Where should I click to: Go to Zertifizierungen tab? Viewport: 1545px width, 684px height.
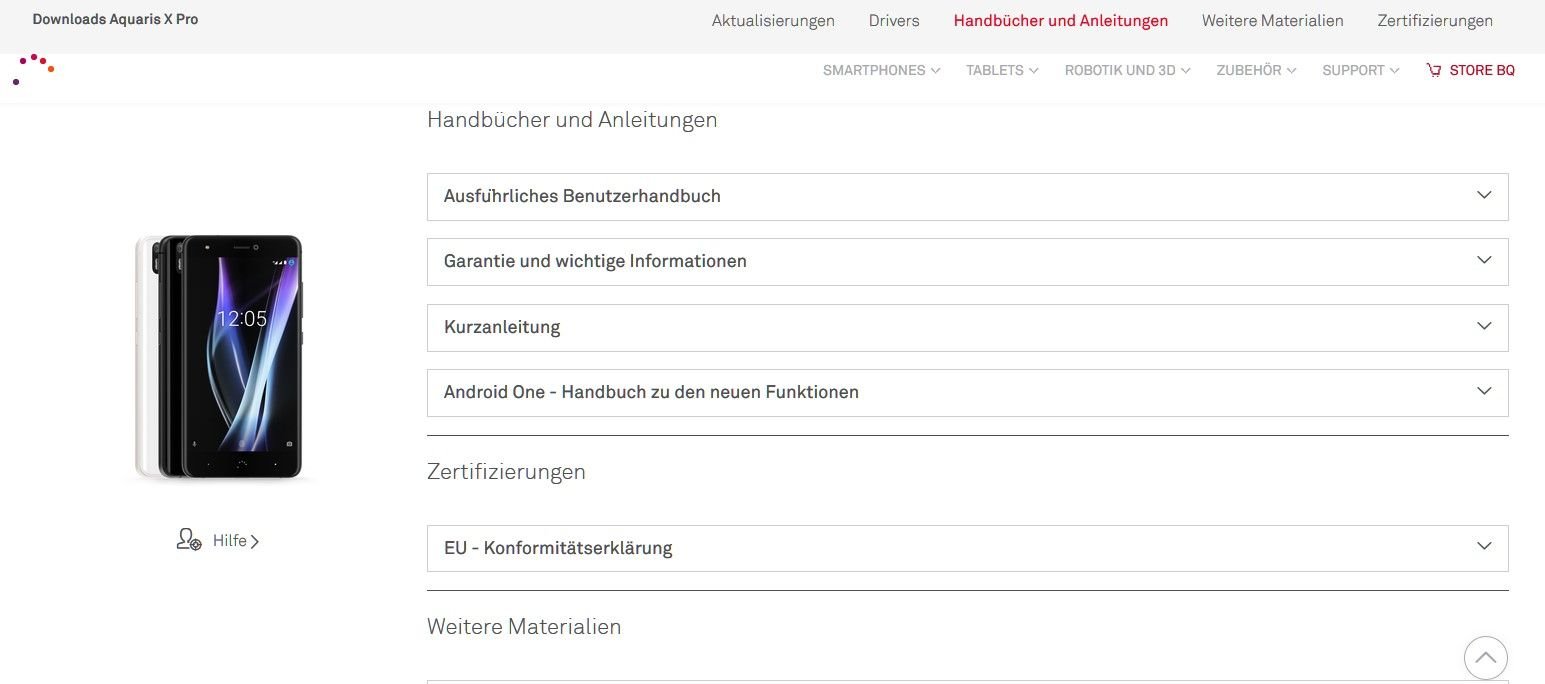[x=1435, y=20]
